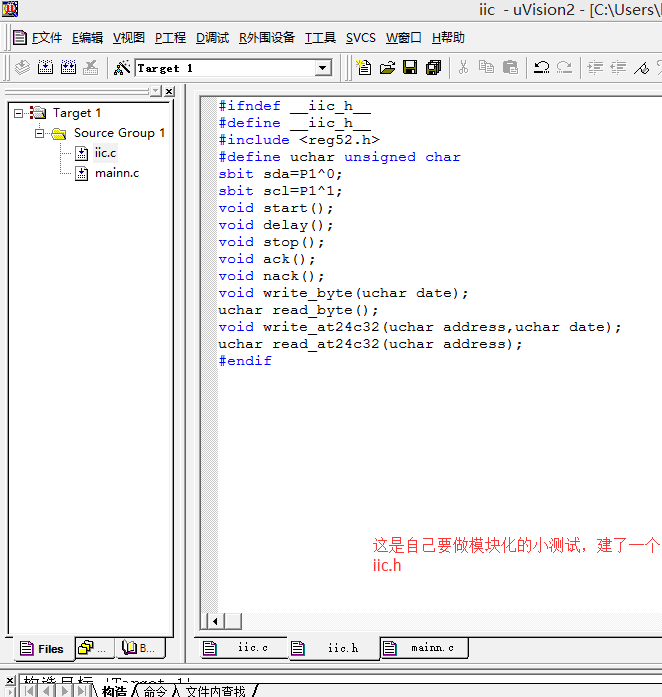Select the Files tab in project panel
This screenshot has width=662, height=697.
pos(42,649)
